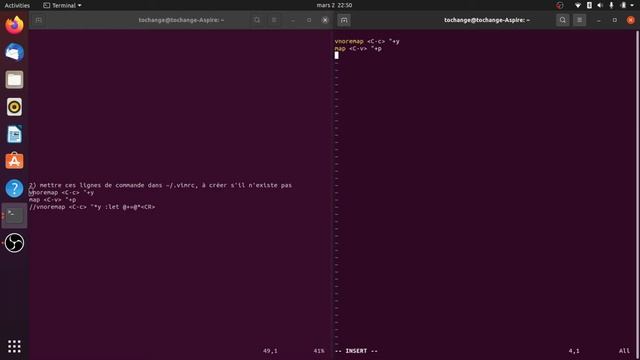Minimize the left terminal window
The image size is (640, 360).
(293, 20)
